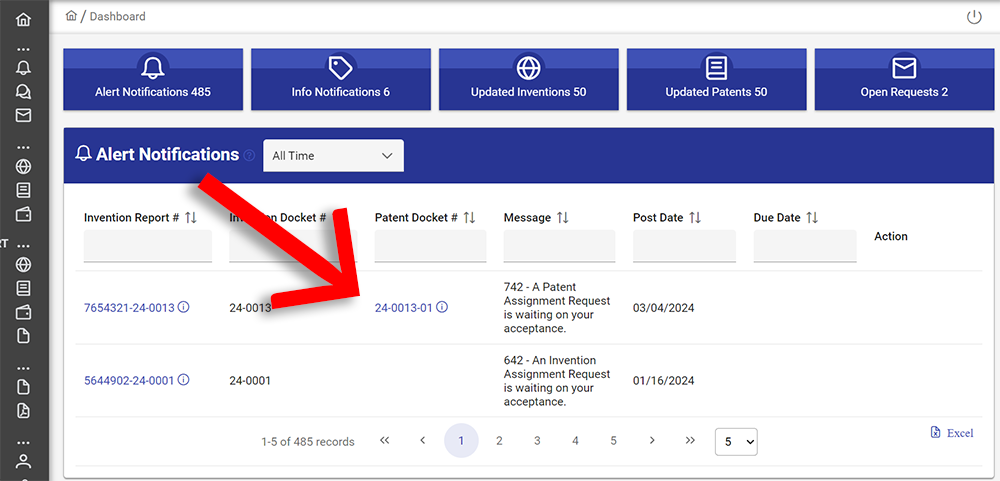Sort by Post Date column

coord(695,218)
